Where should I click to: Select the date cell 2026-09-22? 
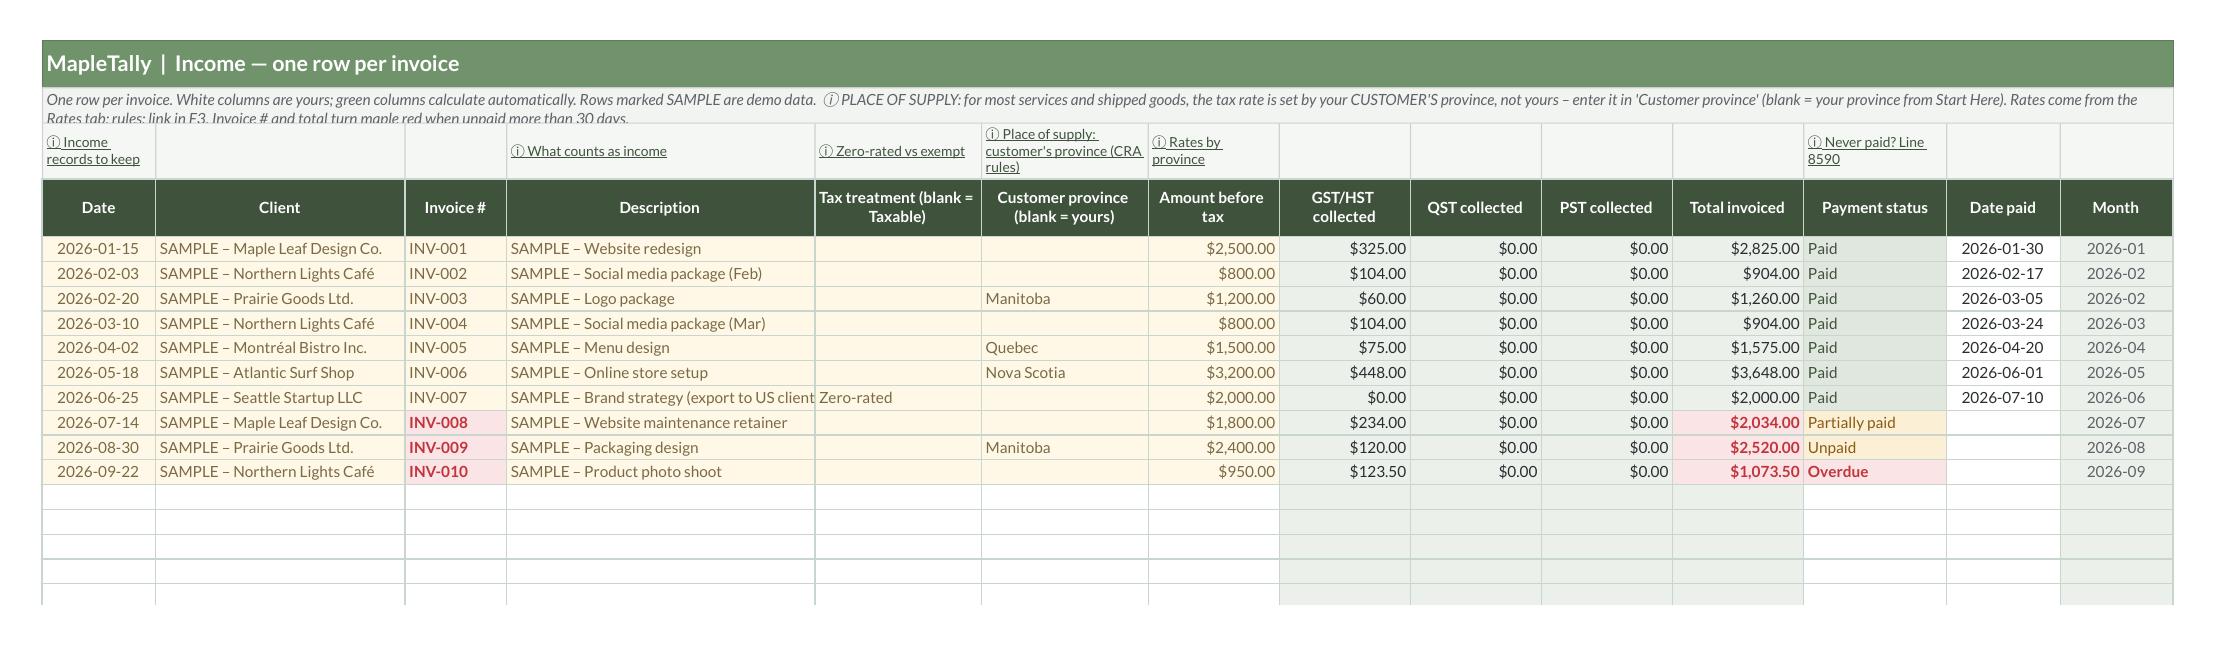(99, 472)
